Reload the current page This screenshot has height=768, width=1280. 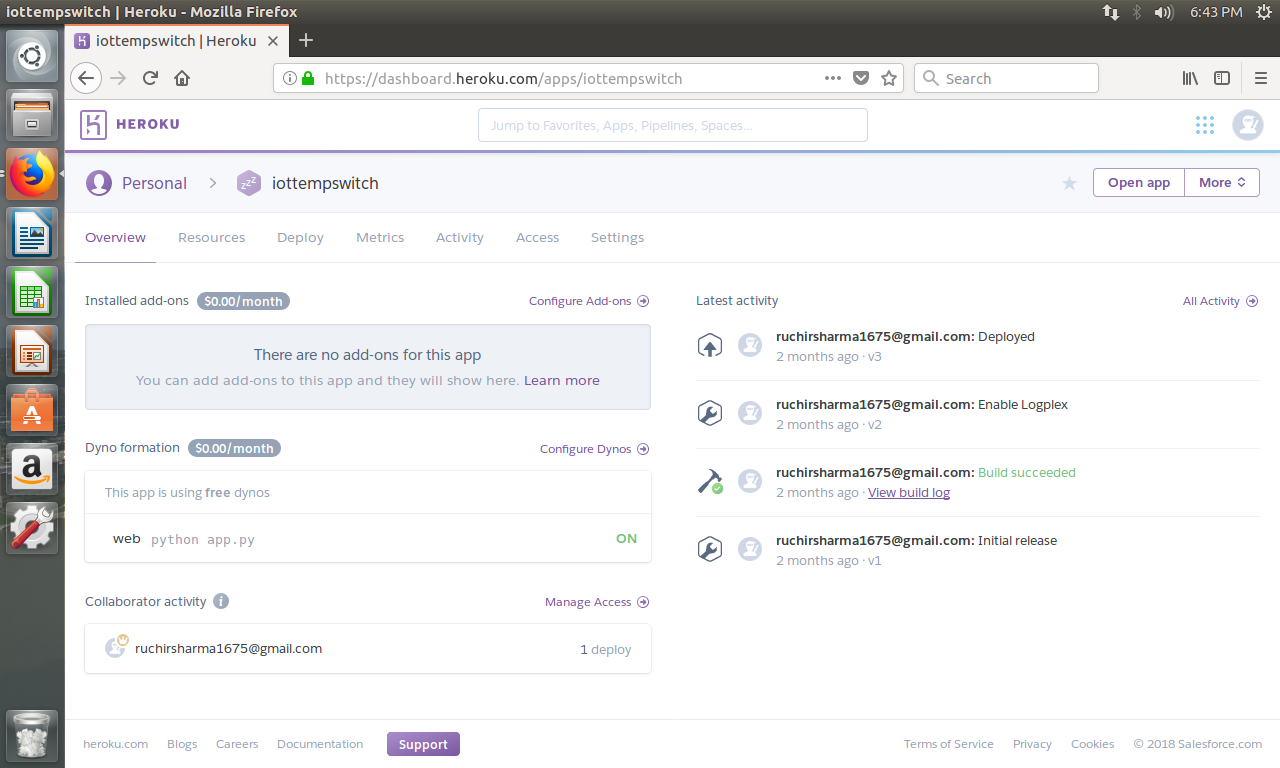[x=150, y=78]
